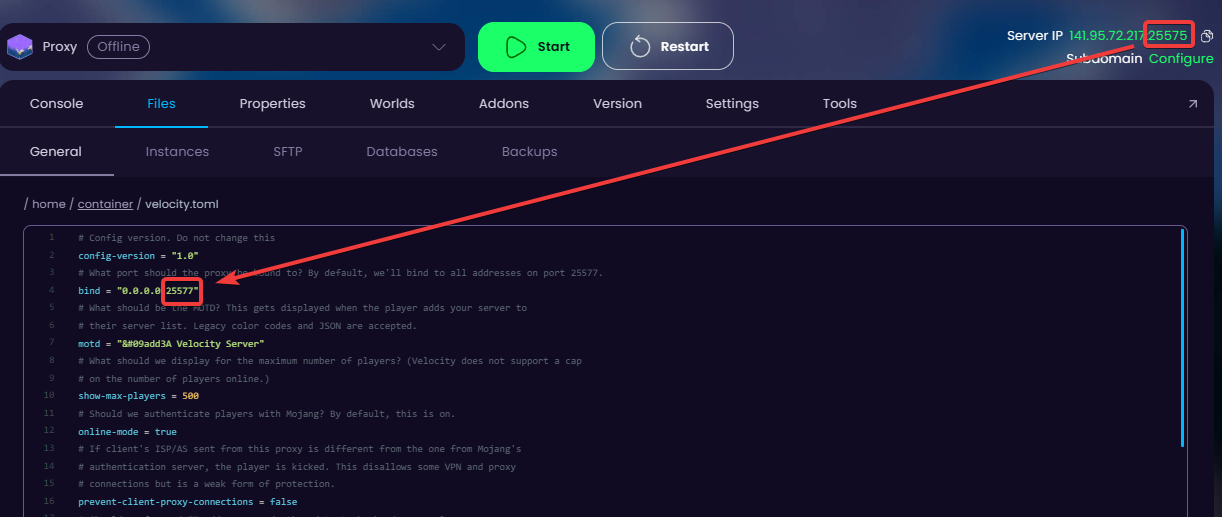The image size is (1222, 517).
Task: Click the home breadcrumb segment
Action: pos(49,204)
